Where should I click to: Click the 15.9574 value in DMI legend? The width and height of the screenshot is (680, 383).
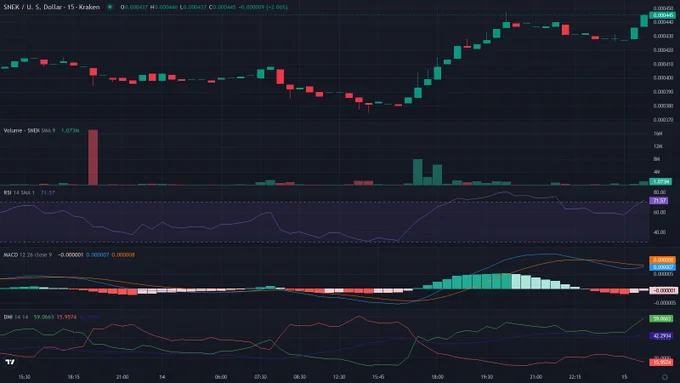point(66,317)
